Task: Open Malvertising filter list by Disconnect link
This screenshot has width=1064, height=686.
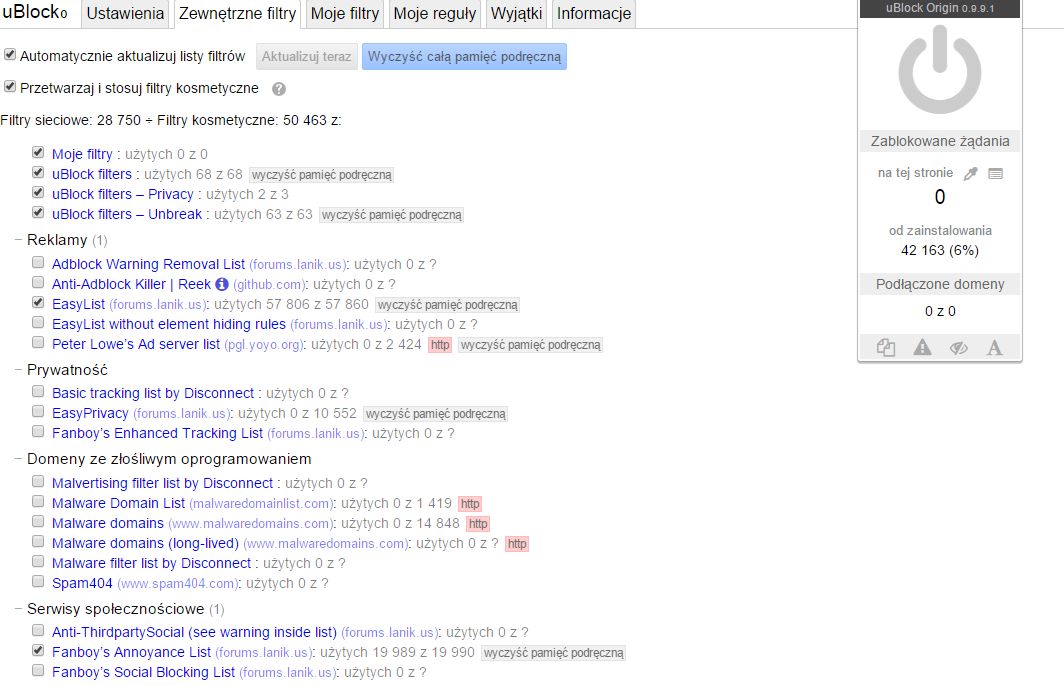Action: click(x=162, y=484)
